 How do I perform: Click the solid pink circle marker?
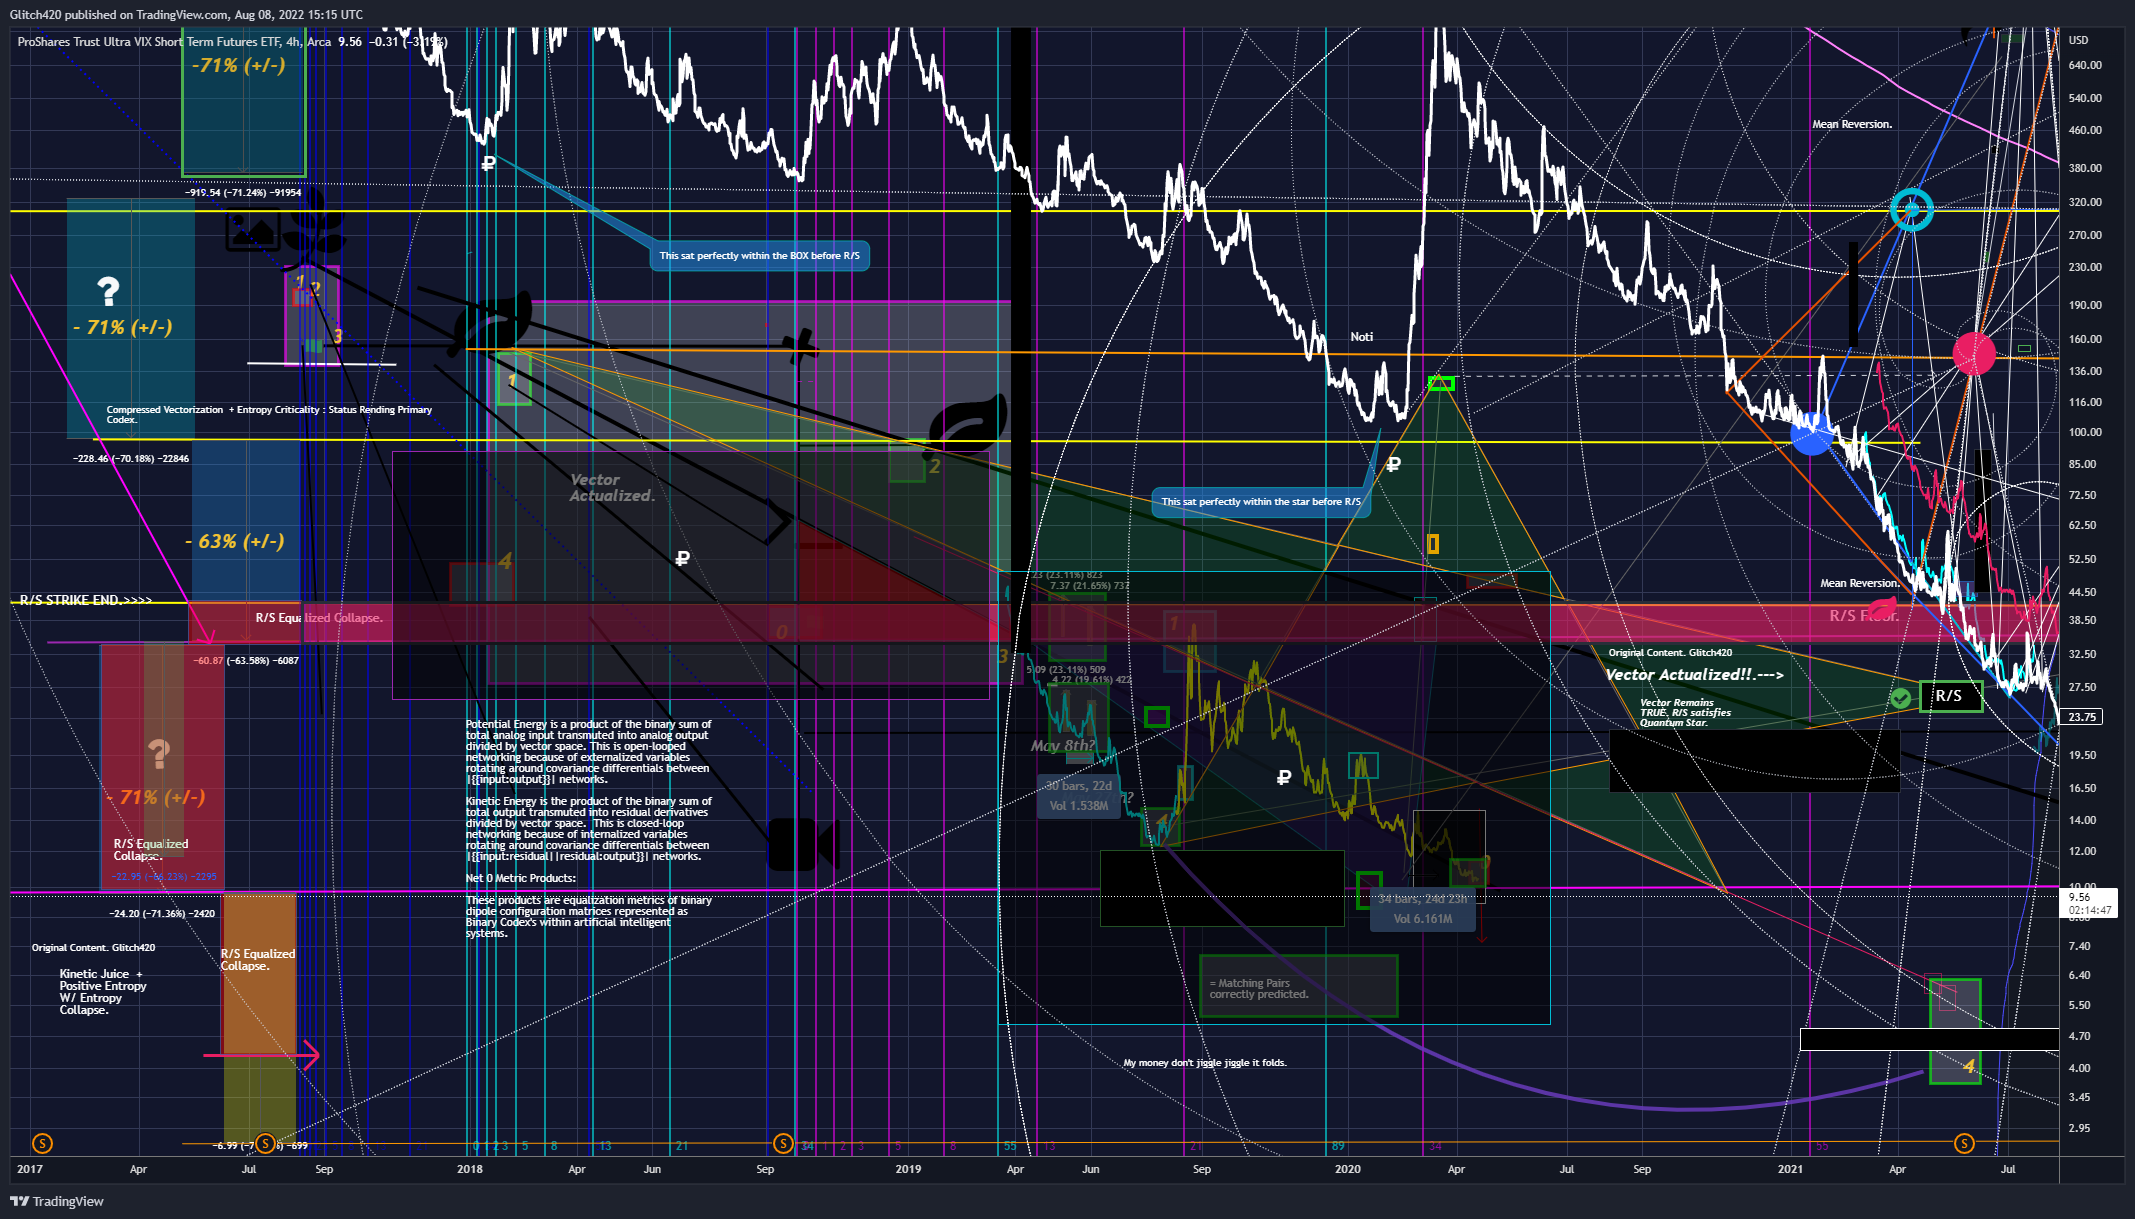tap(1974, 353)
